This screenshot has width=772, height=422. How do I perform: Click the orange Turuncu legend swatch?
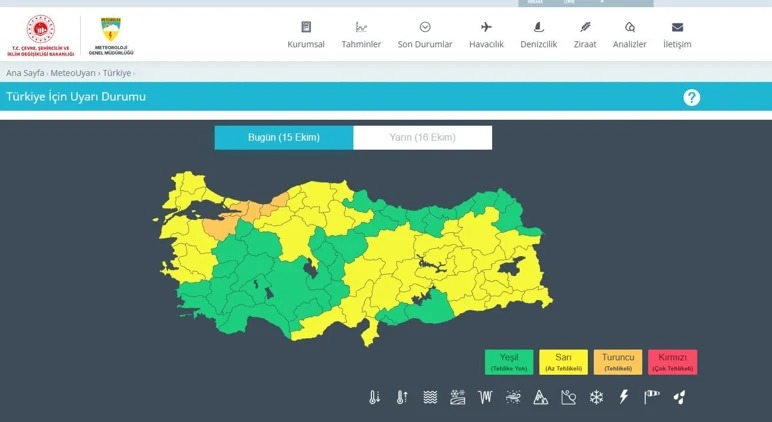618,362
